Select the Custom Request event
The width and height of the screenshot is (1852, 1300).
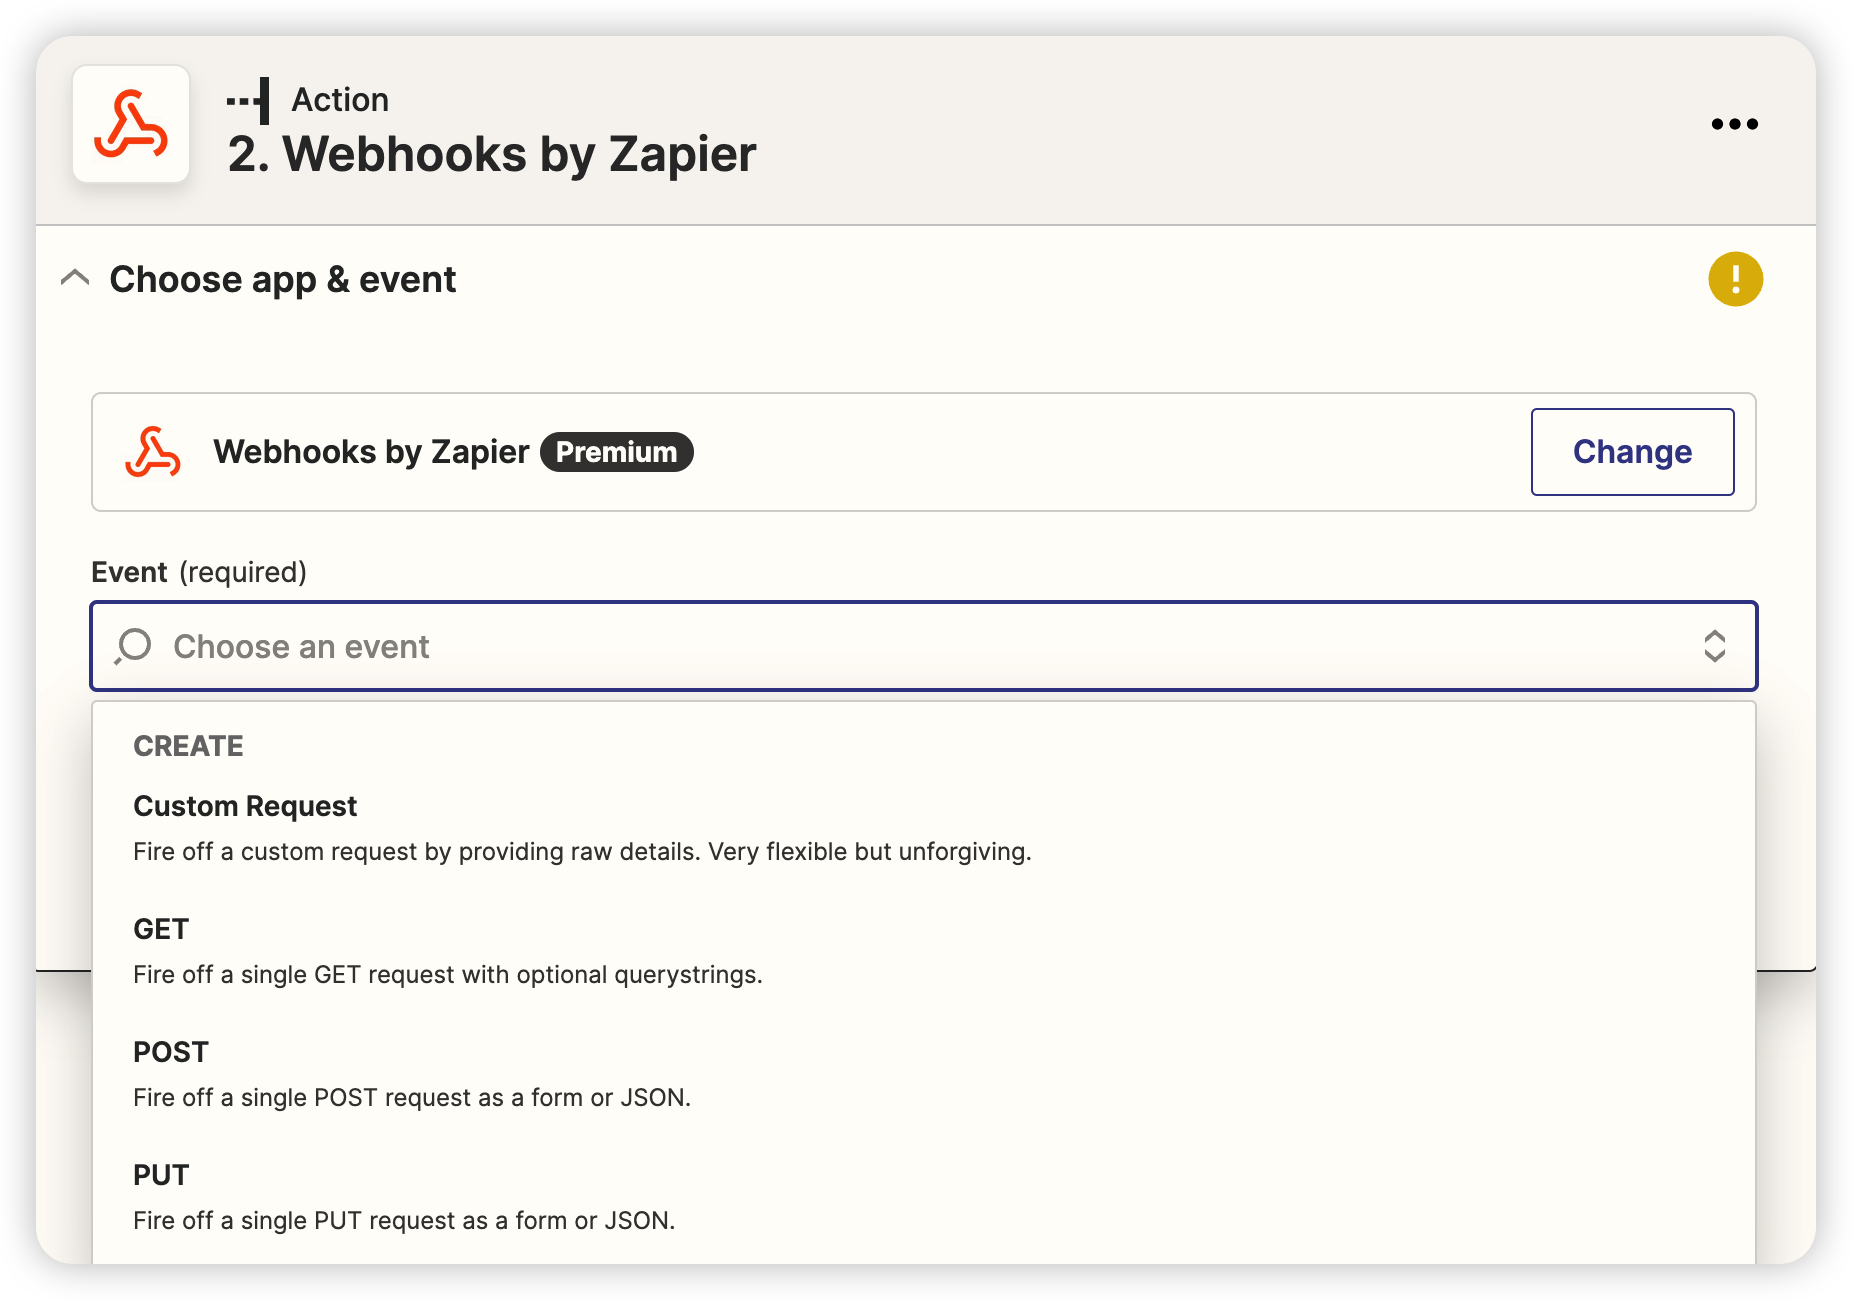pyautogui.click(x=245, y=806)
